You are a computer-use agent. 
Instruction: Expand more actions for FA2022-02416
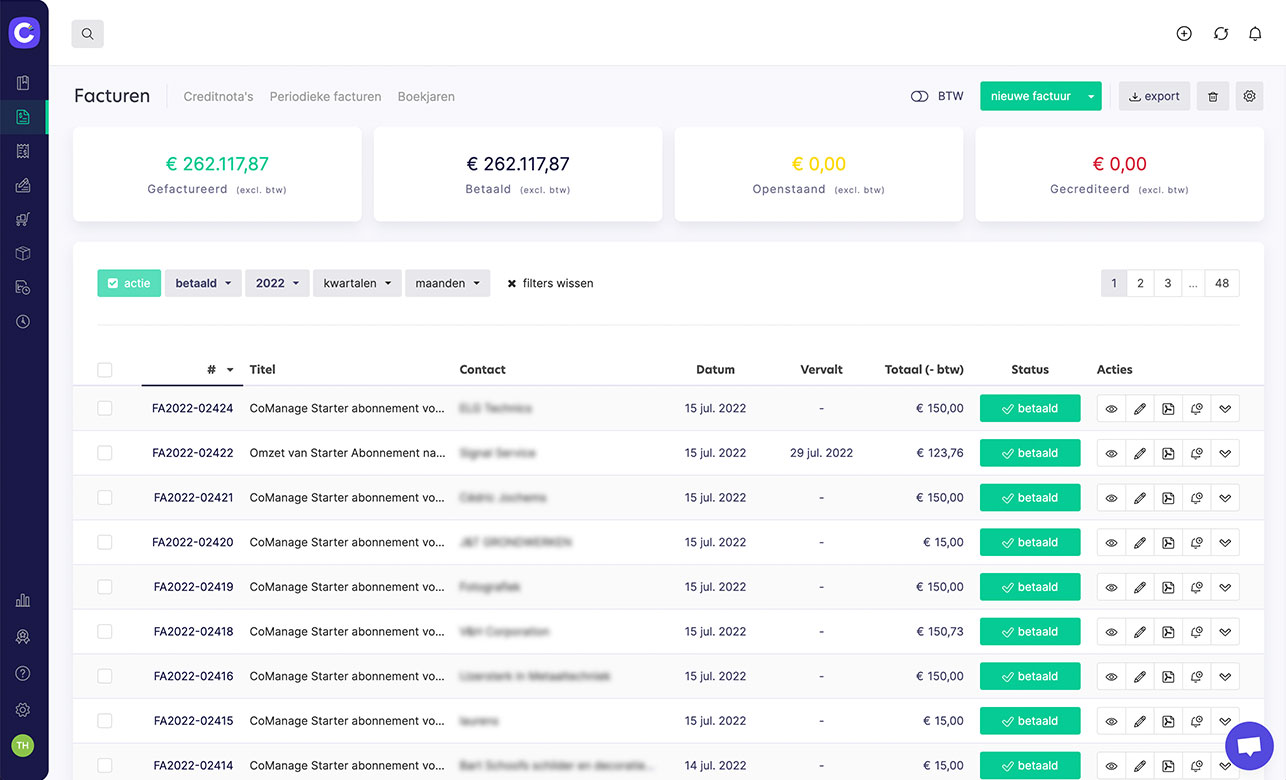[1225, 676]
